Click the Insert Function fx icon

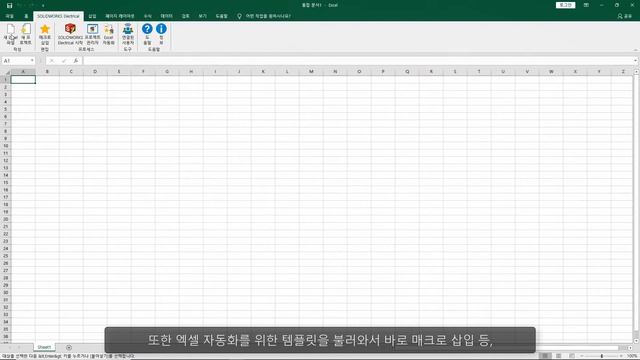point(76,60)
